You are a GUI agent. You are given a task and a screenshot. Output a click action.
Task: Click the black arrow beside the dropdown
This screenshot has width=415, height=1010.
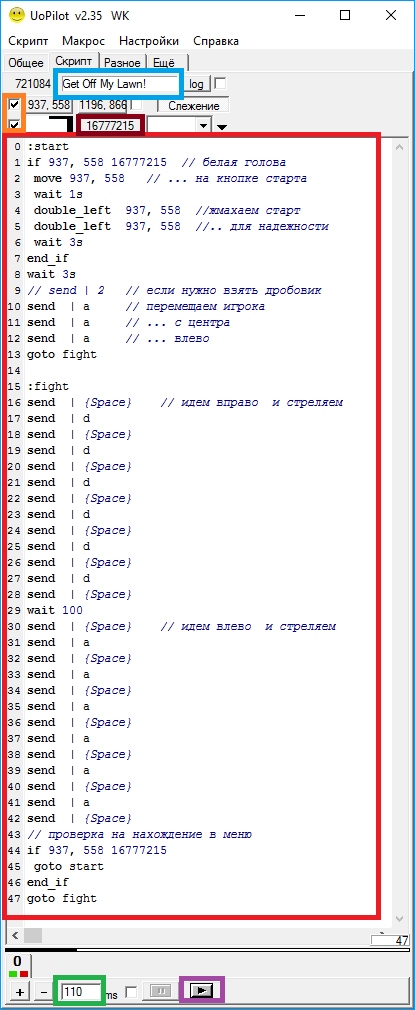click(222, 127)
